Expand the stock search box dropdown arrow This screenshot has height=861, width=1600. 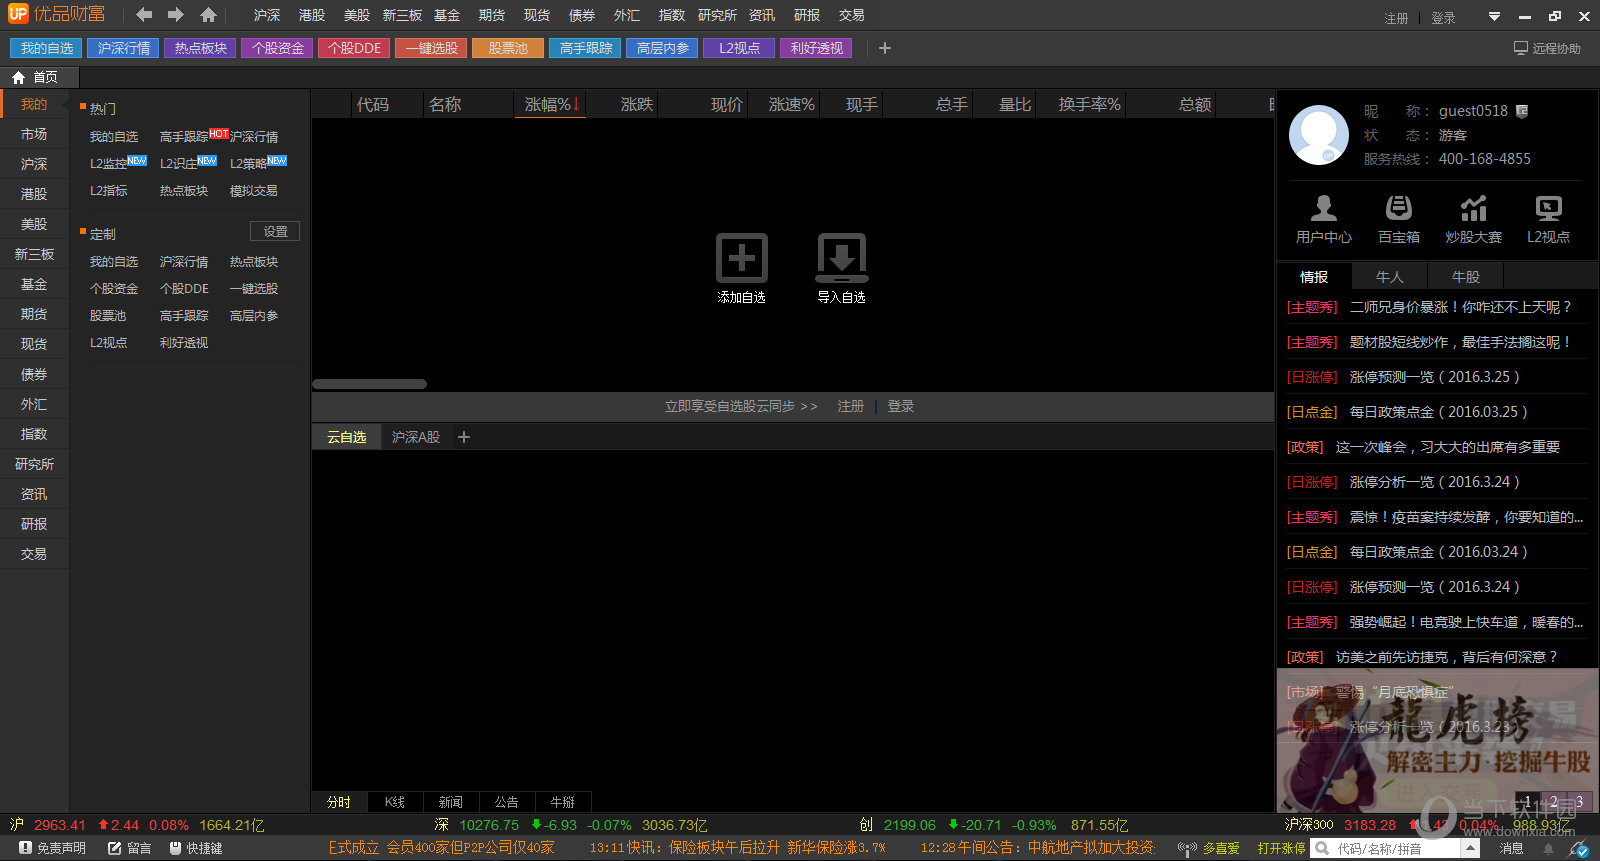[1470, 848]
